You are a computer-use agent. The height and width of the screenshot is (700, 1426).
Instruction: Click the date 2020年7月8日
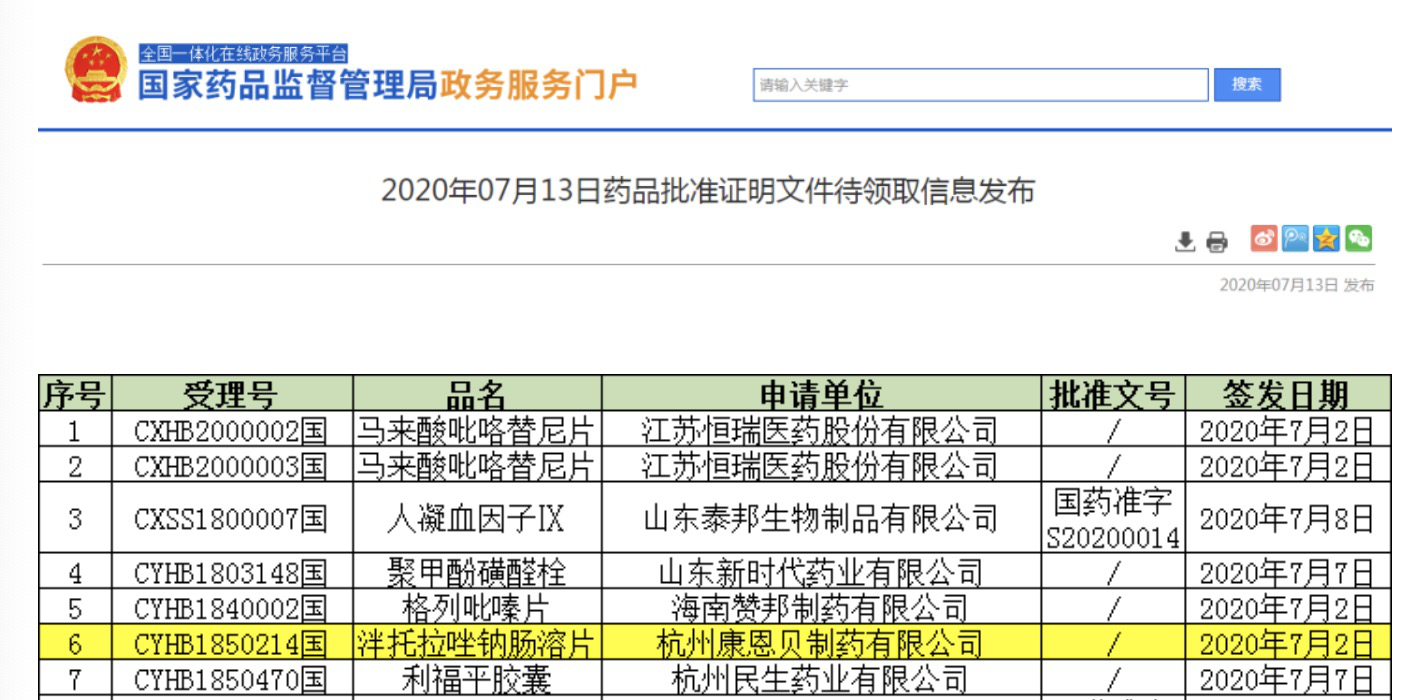tap(1287, 519)
